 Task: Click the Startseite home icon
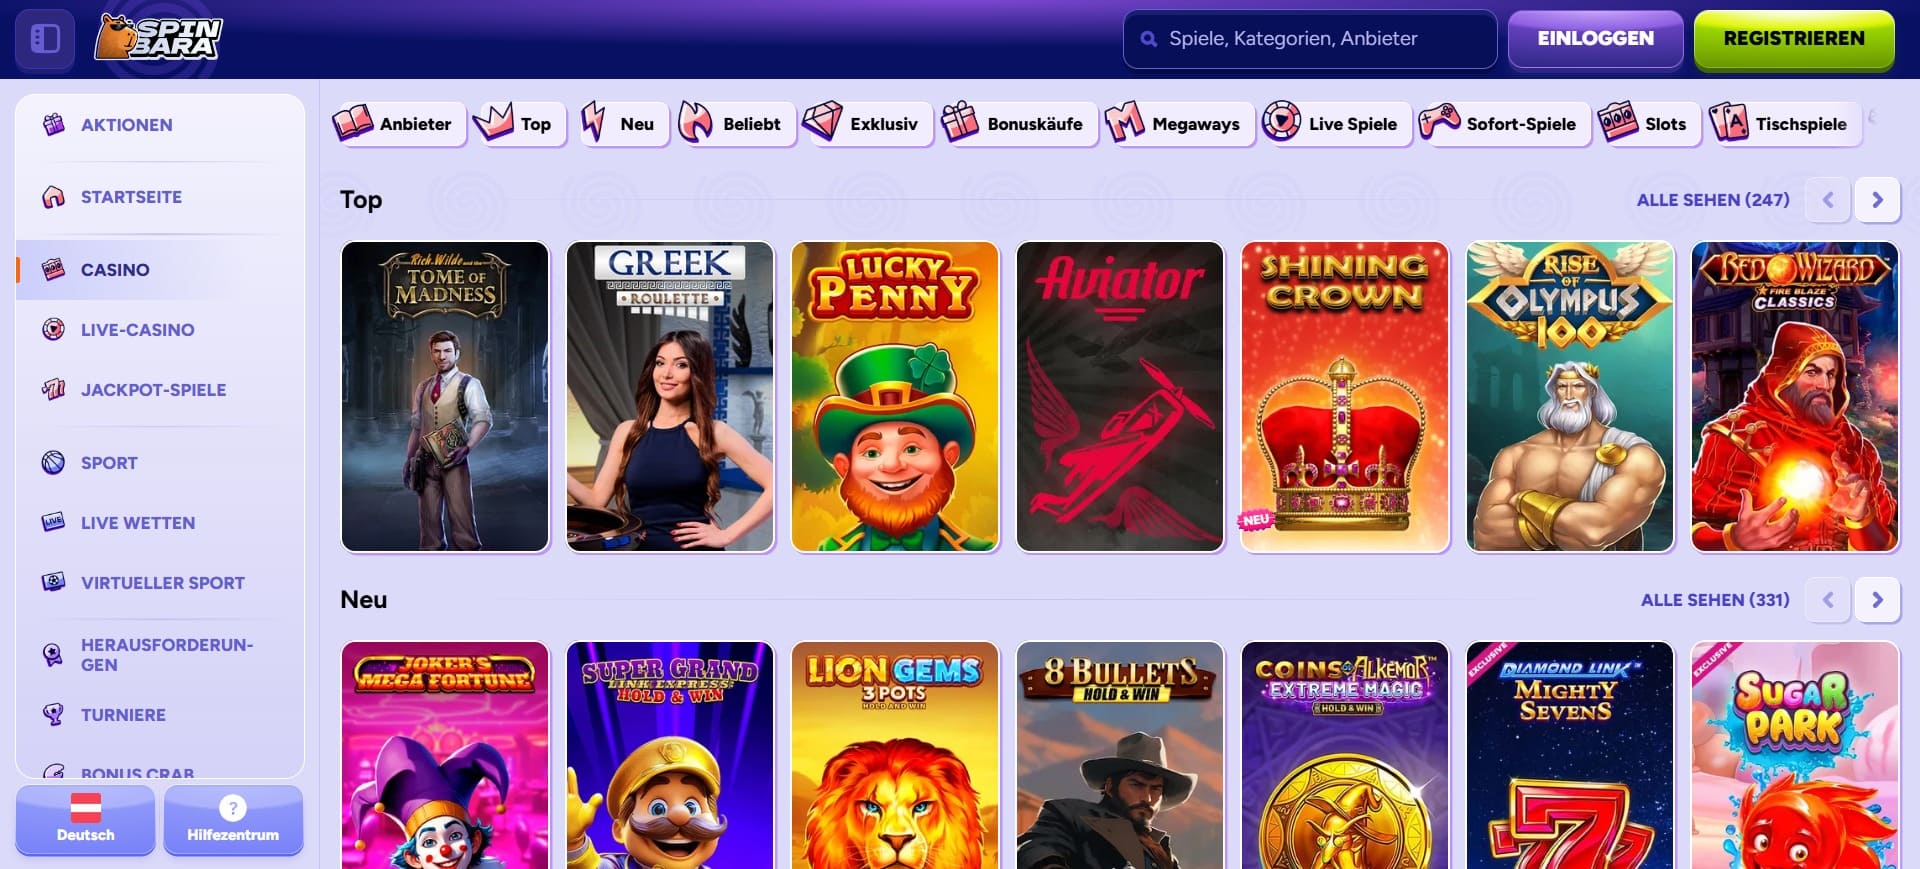pyautogui.click(x=54, y=197)
